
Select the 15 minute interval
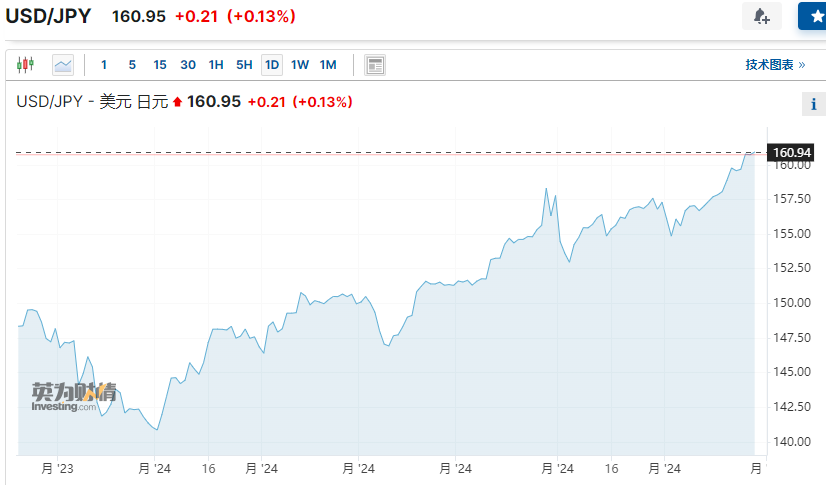click(x=160, y=65)
